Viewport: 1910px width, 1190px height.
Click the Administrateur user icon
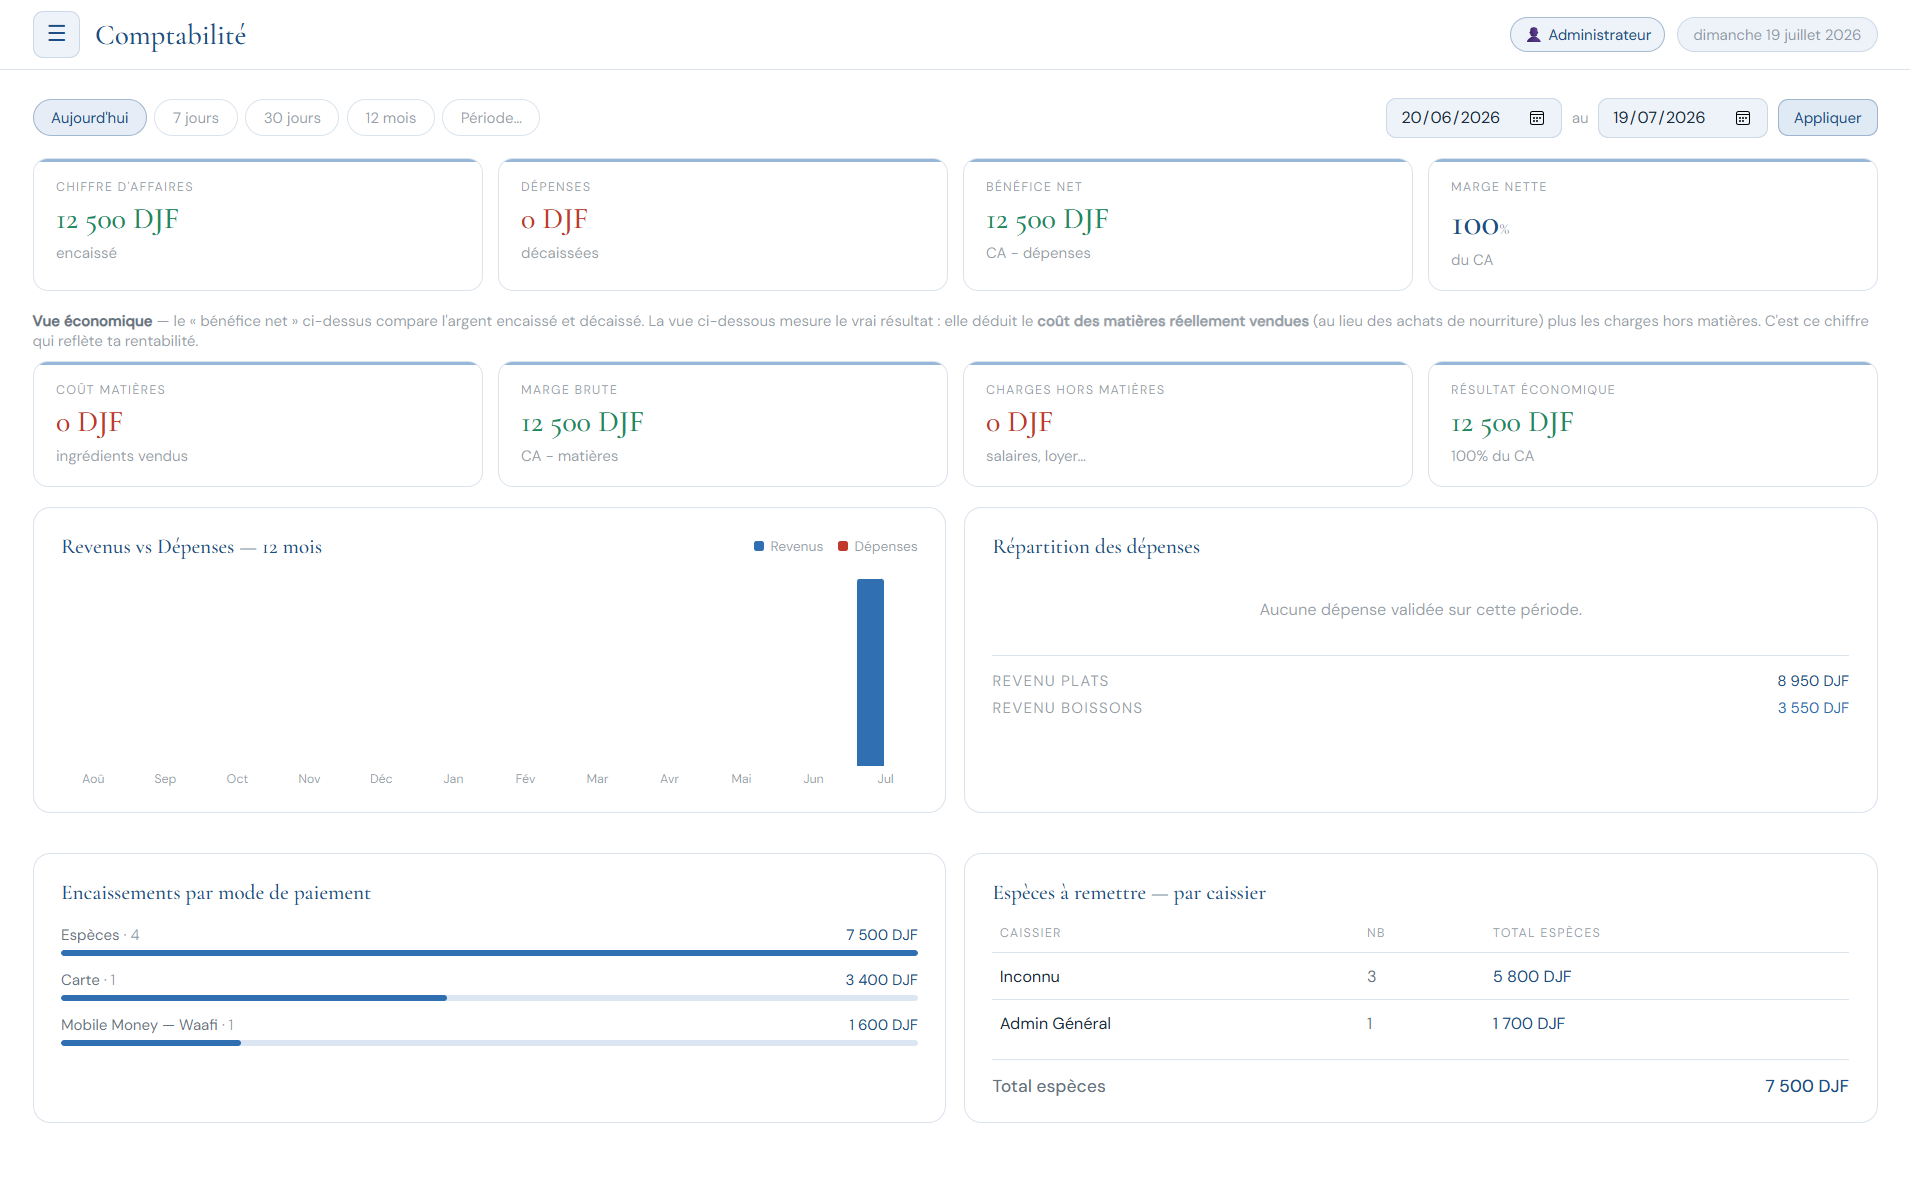click(1533, 35)
